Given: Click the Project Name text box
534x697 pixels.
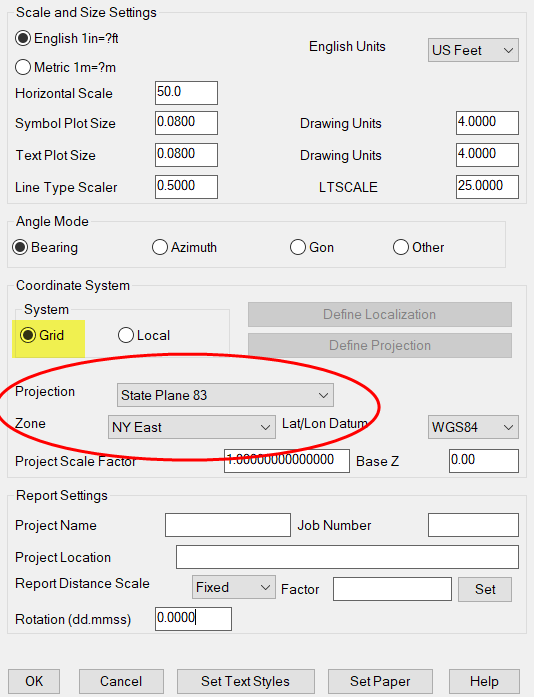Looking at the screenshot, I should 228,525.
